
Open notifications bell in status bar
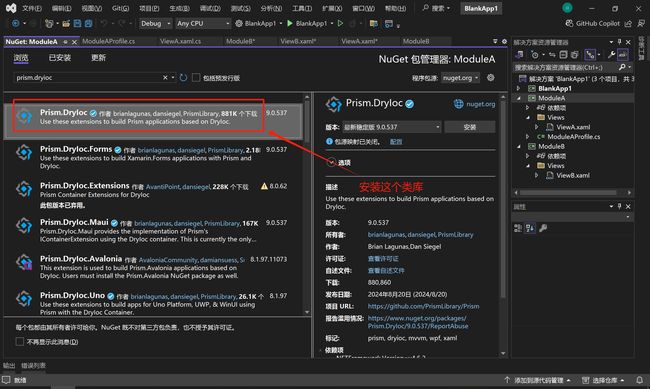tap(640, 380)
